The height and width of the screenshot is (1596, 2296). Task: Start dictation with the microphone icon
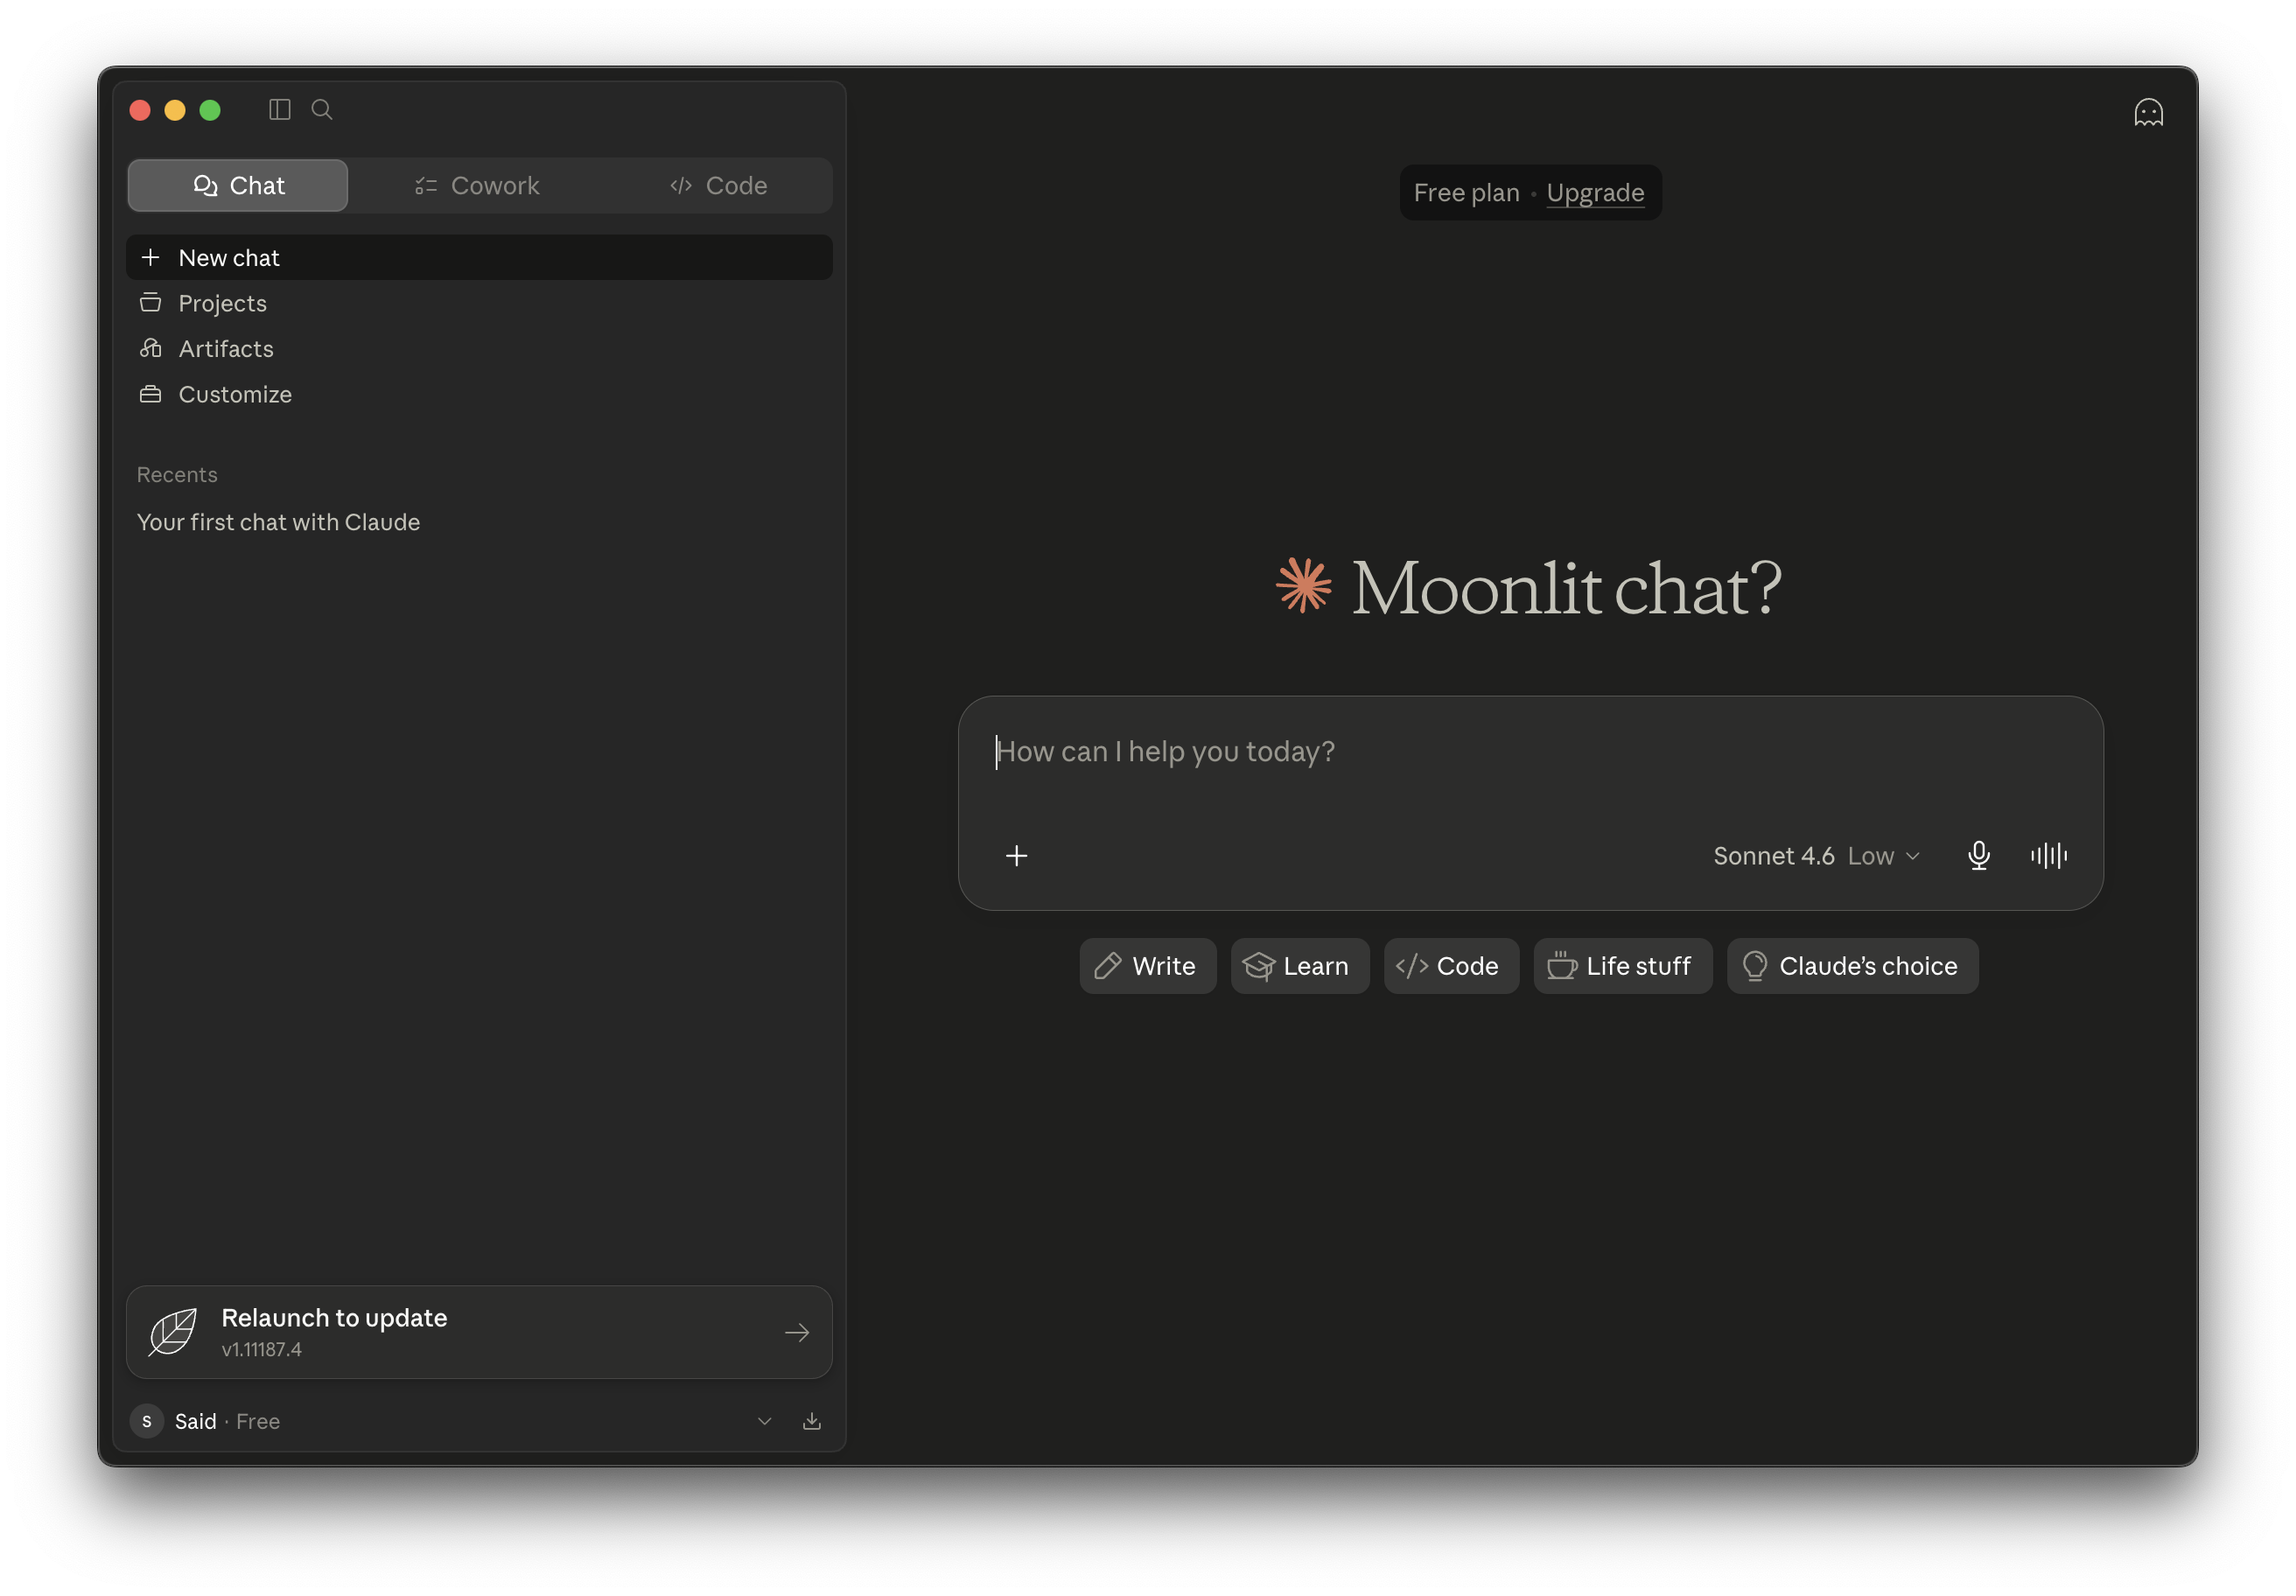point(1978,856)
